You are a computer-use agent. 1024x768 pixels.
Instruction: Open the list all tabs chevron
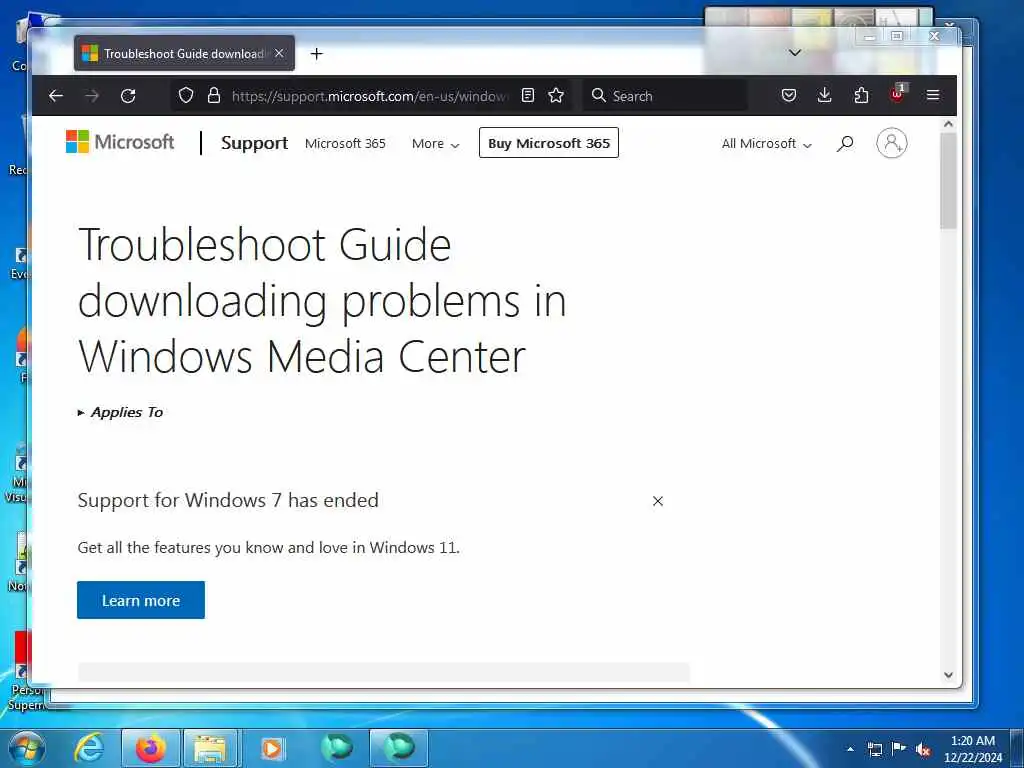tap(795, 53)
